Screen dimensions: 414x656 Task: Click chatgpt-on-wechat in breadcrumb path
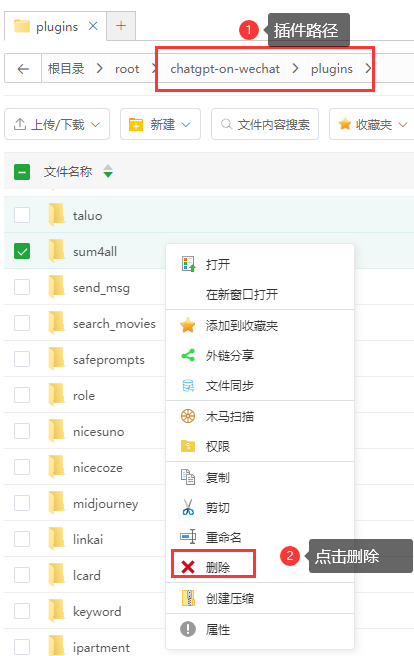coord(225,69)
